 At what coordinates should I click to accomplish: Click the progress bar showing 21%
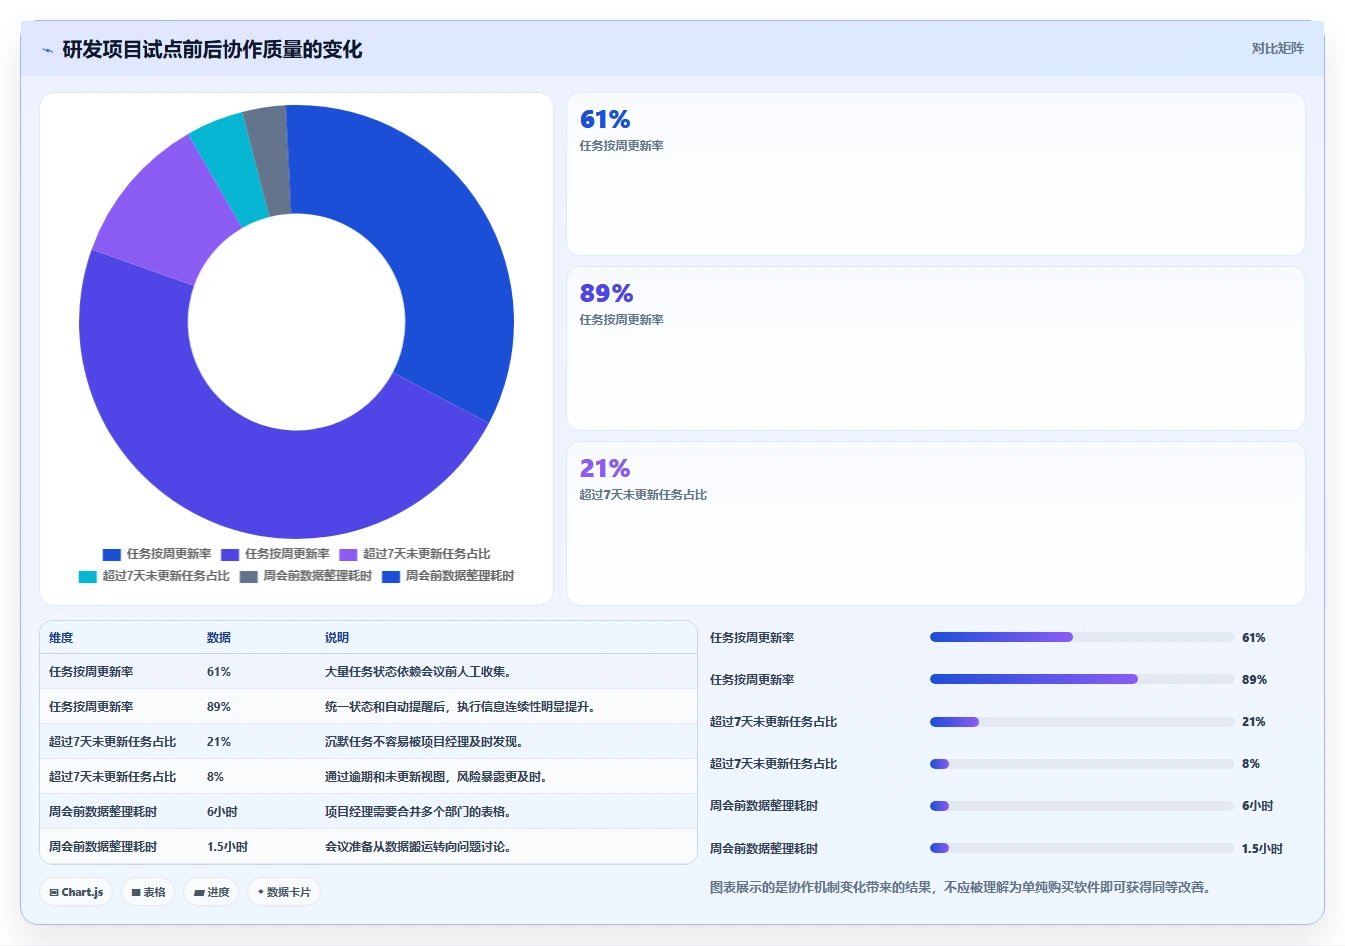(1081, 721)
